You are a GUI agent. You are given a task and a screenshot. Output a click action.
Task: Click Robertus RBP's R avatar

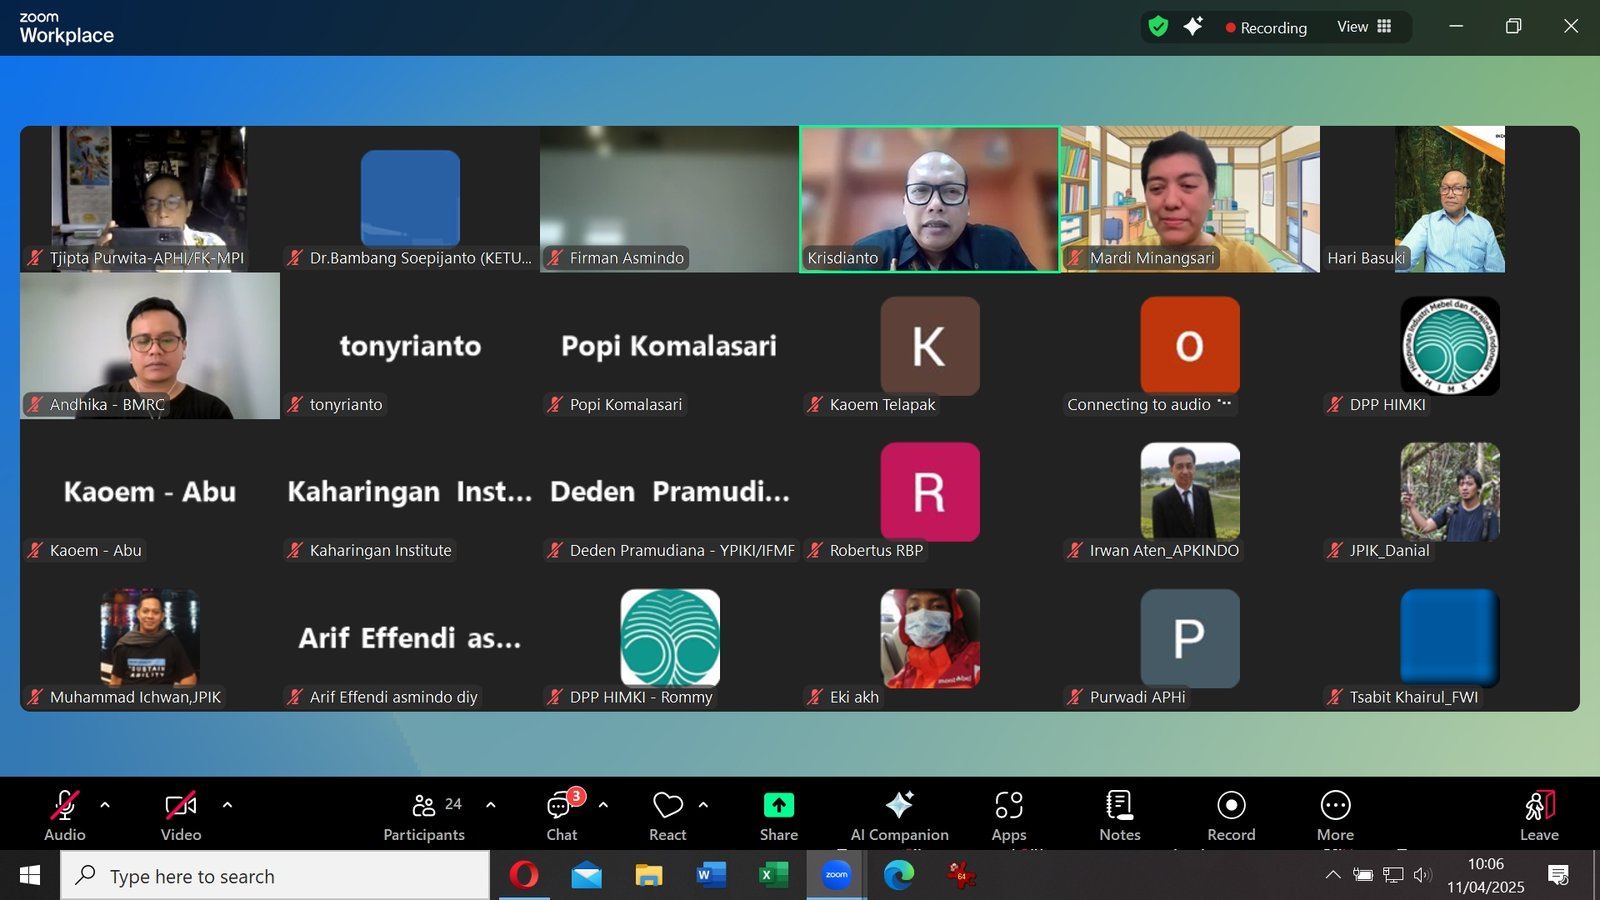[x=930, y=492]
